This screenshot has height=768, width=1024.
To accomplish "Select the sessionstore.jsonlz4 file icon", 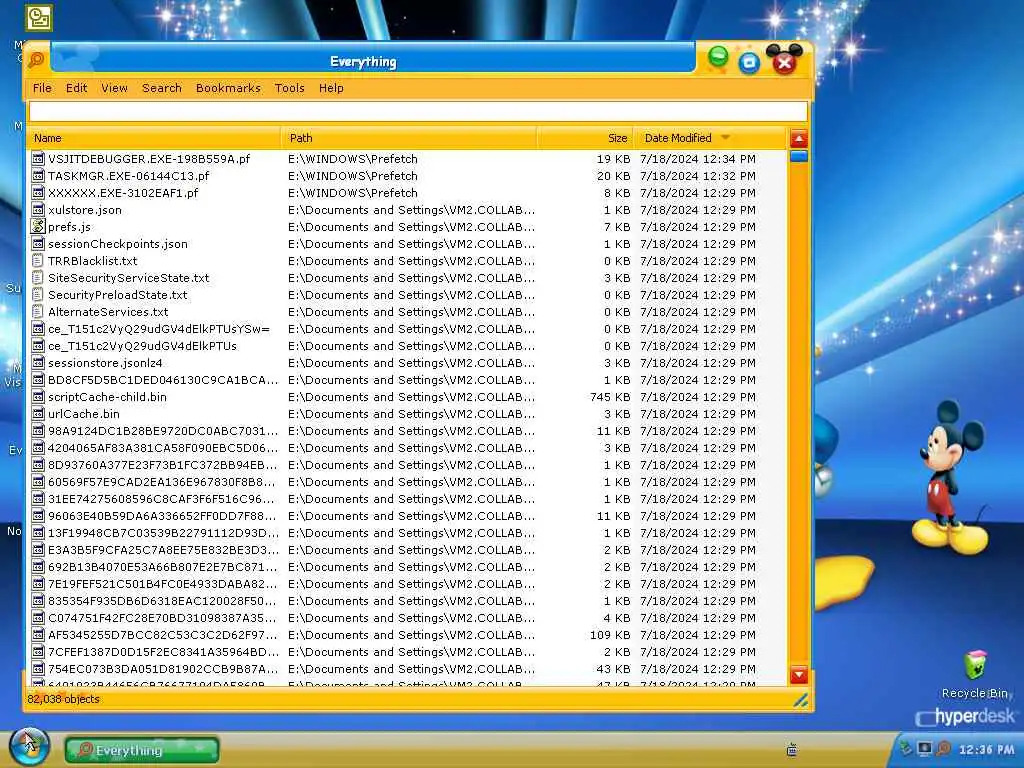I will pos(38,362).
